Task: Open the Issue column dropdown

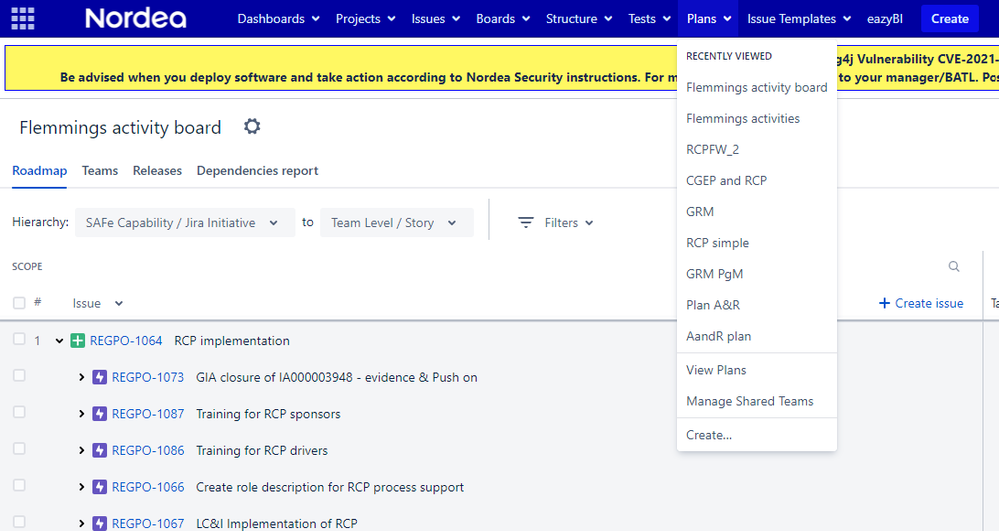Action: pyautogui.click(x=97, y=303)
